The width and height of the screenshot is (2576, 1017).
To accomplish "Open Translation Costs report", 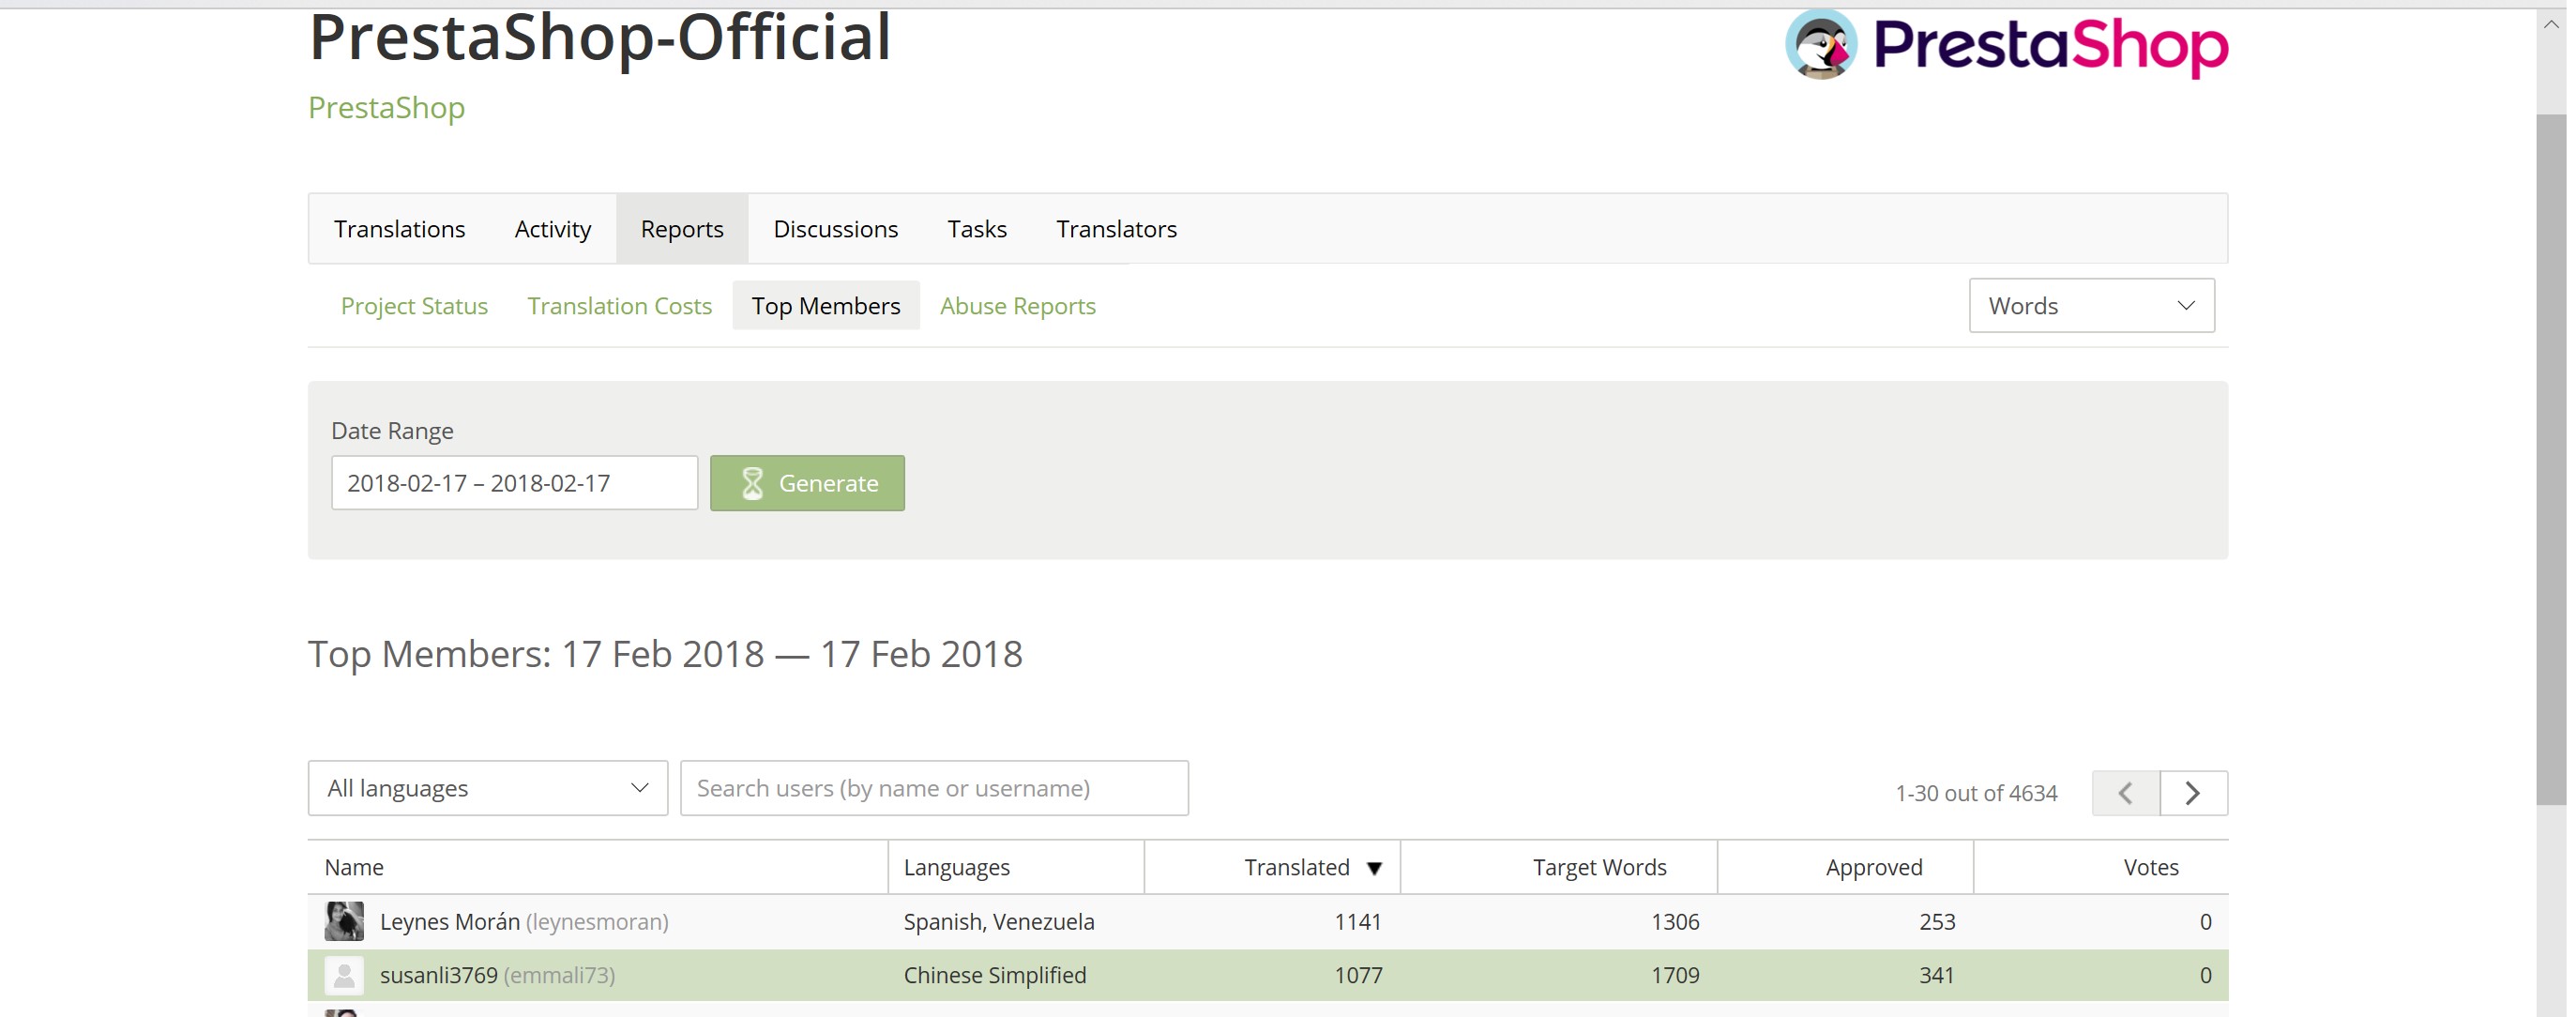I will coord(619,306).
